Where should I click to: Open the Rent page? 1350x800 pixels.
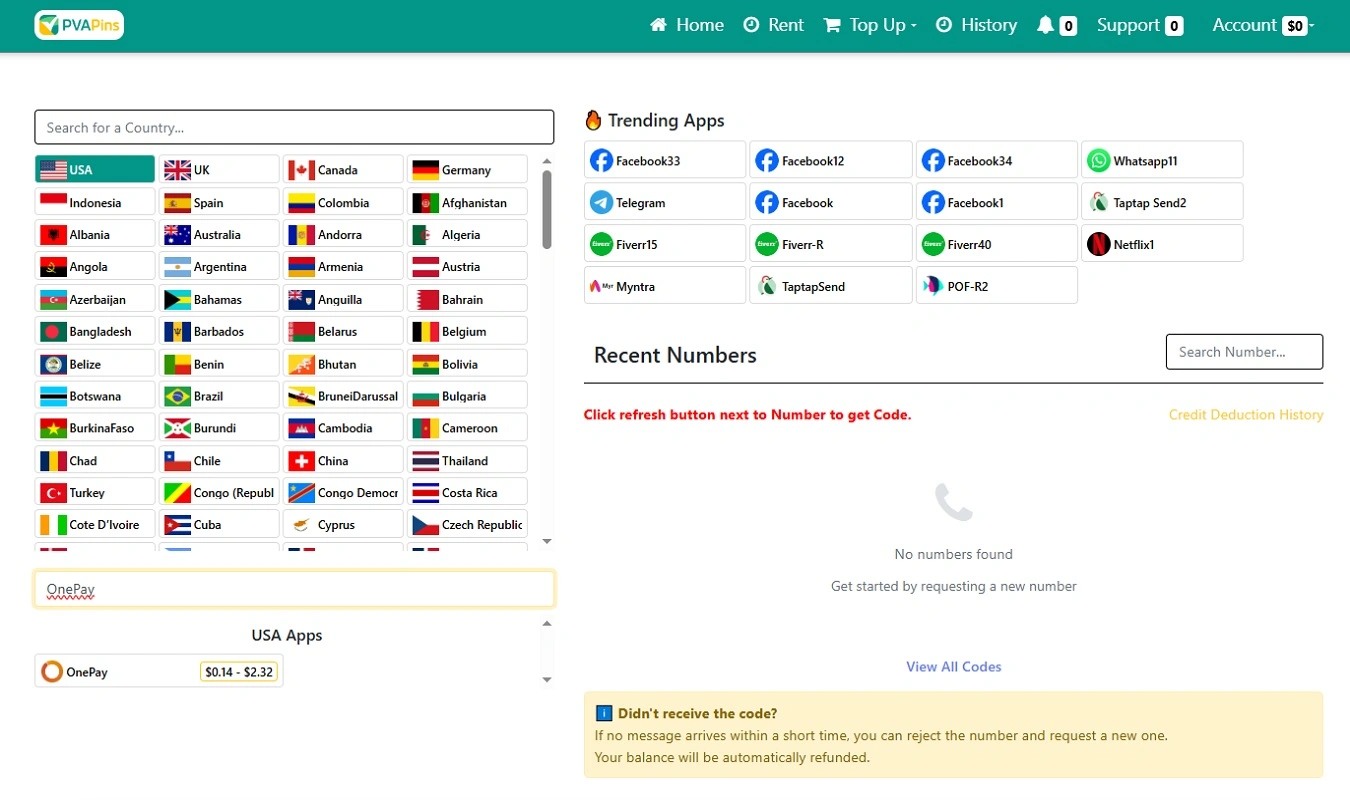click(774, 25)
